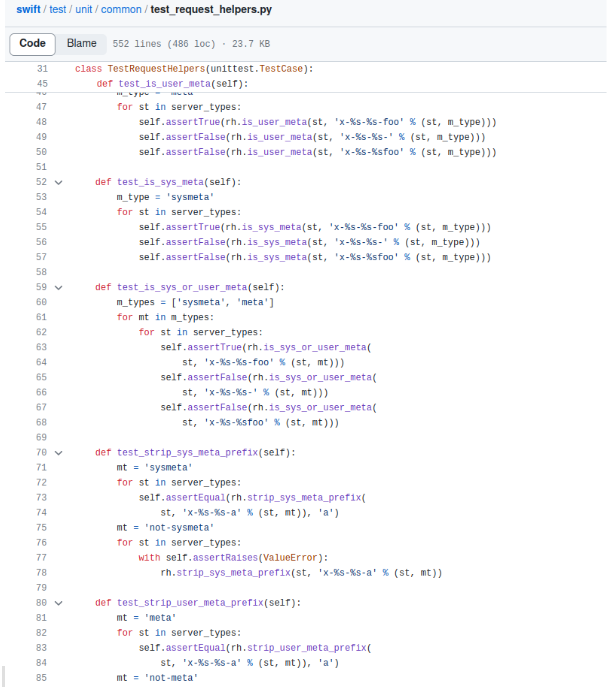Collapse test_is_sys_or_user_meta function at line 59
Screen dimensions: 611x687
point(58,287)
